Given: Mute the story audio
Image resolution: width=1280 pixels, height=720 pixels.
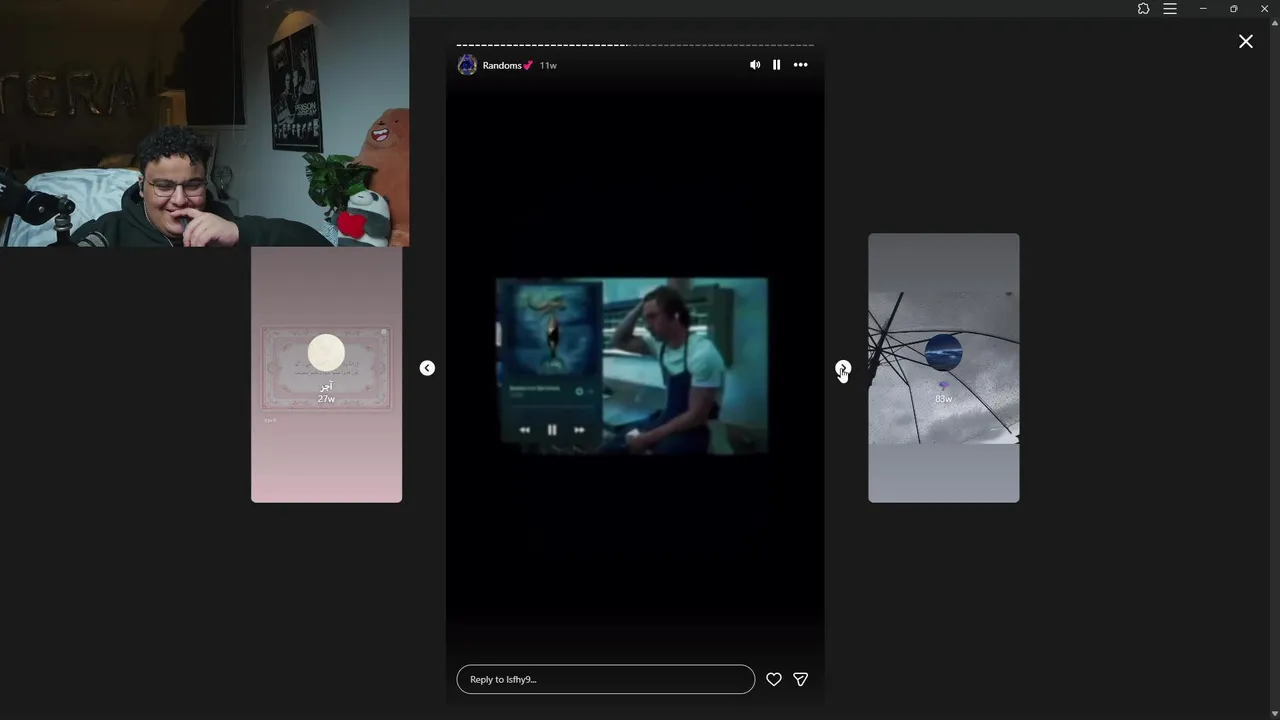Looking at the screenshot, I should click(755, 65).
